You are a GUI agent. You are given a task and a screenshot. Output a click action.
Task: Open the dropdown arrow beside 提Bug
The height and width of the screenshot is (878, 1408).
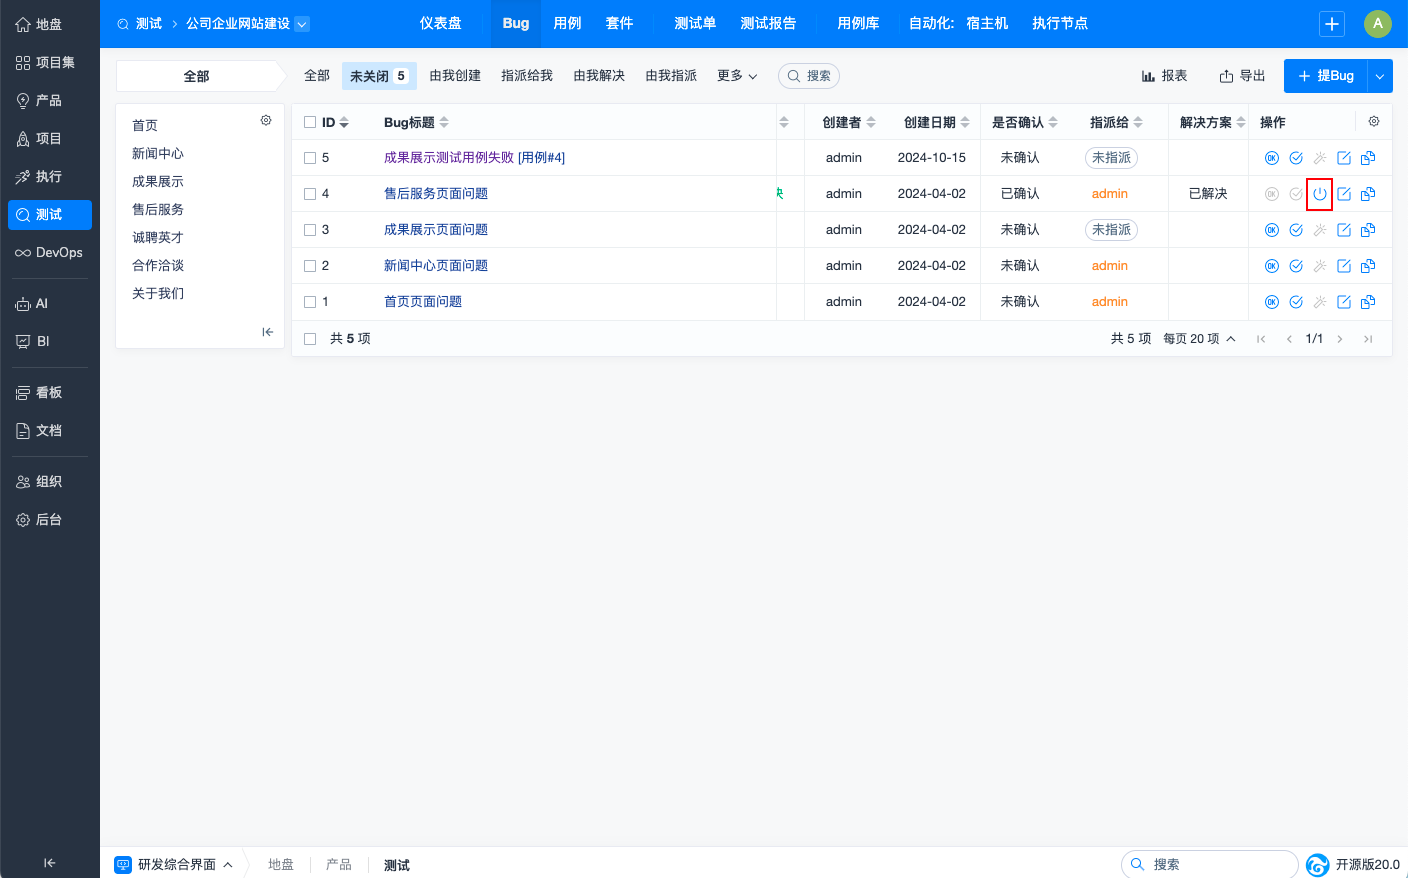pyautogui.click(x=1380, y=76)
